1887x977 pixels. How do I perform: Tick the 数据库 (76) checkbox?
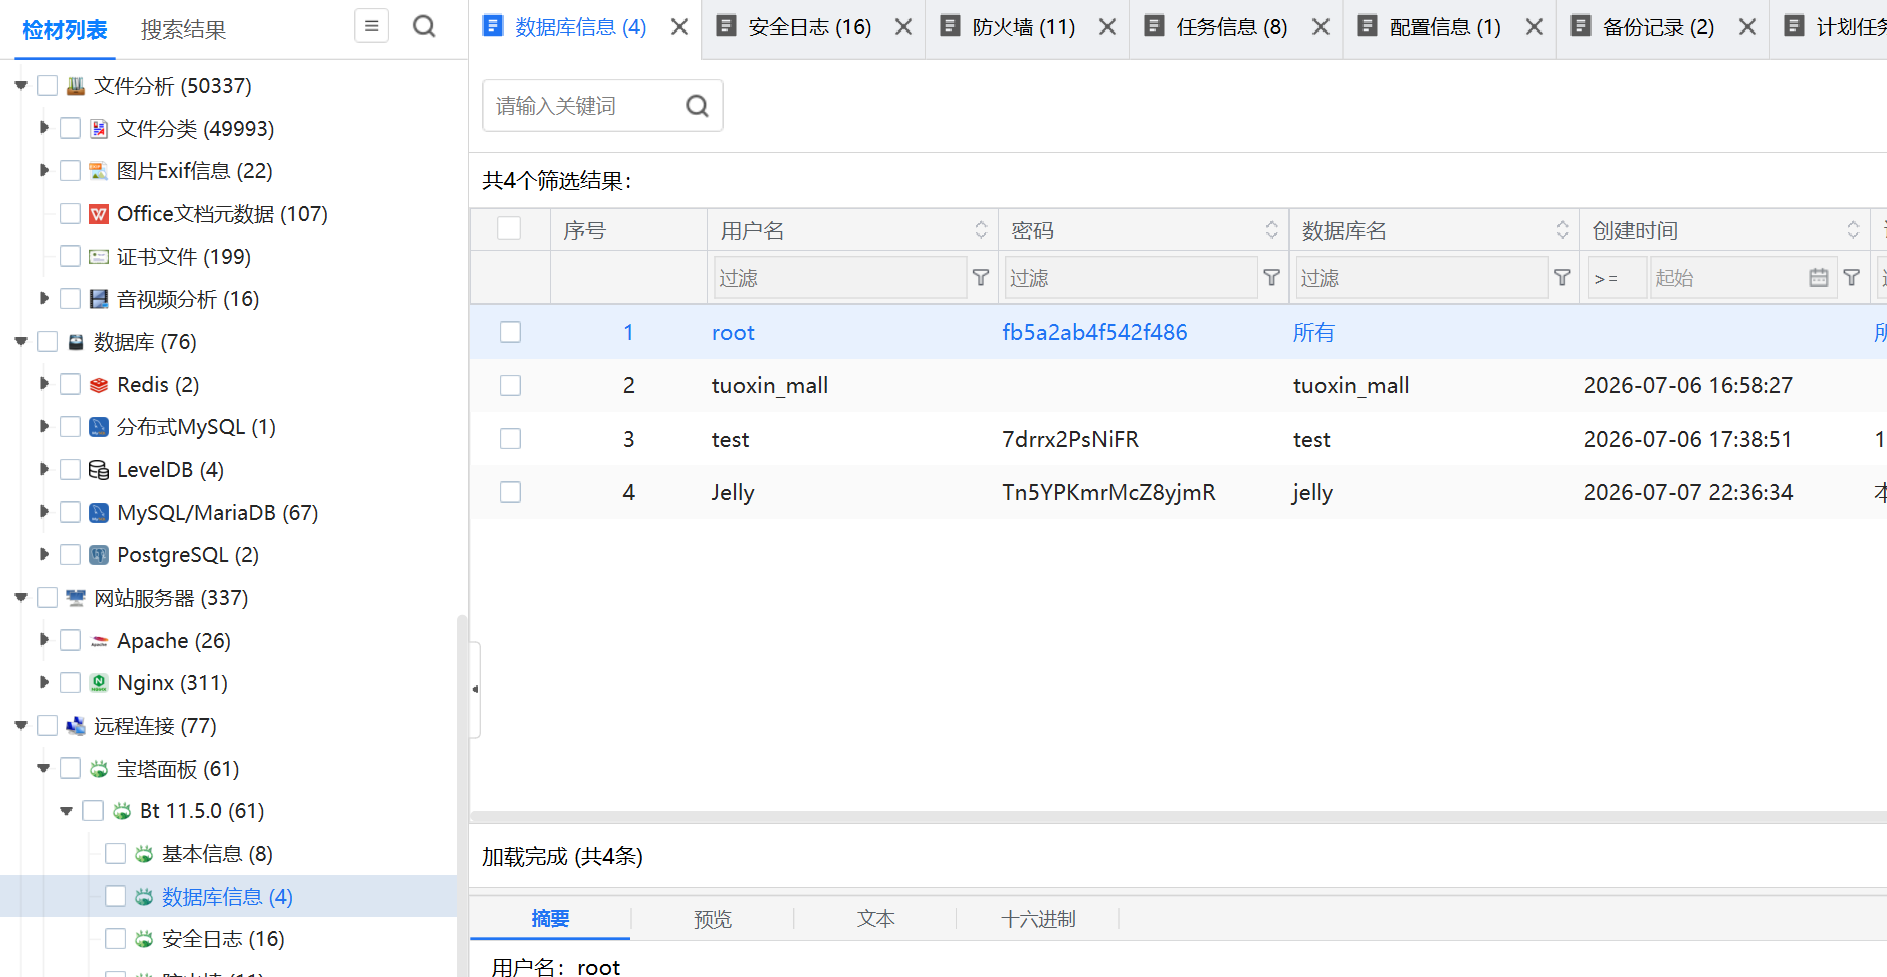(x=47, y=342)
